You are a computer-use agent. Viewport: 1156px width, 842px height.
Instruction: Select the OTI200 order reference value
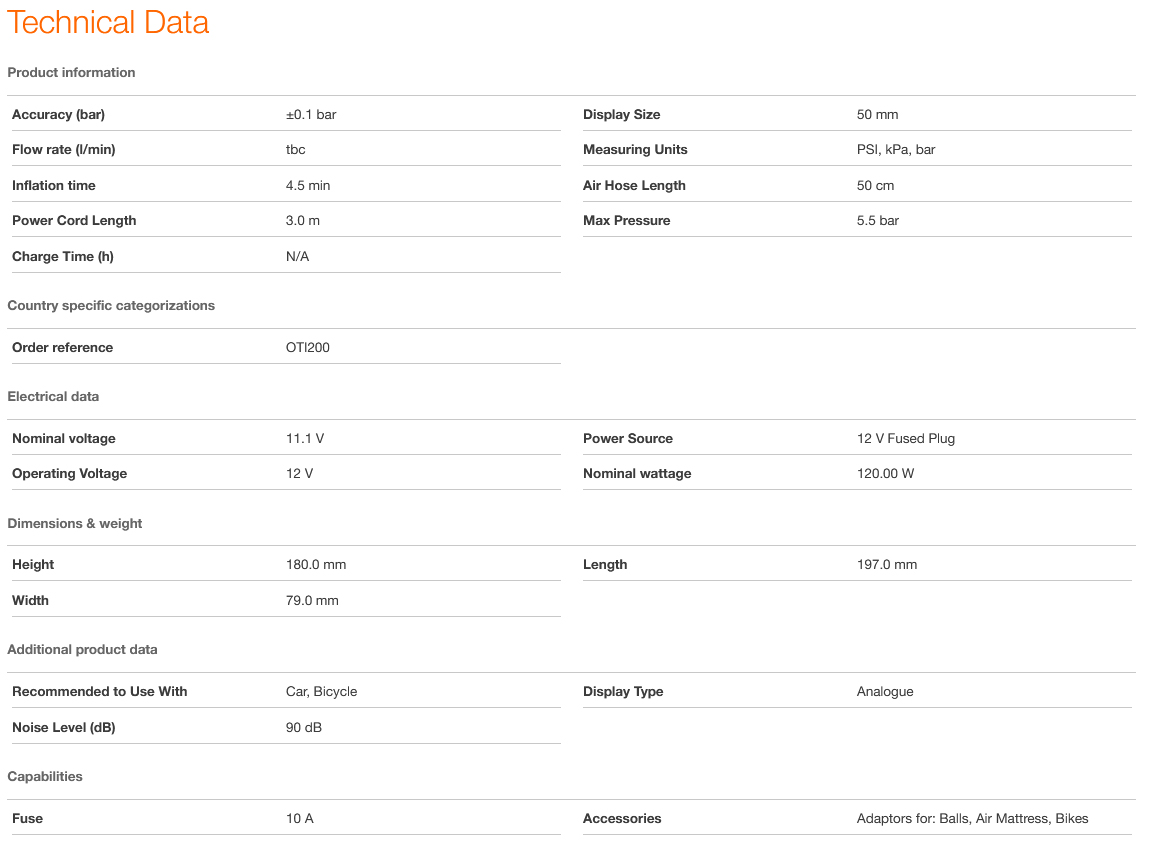(308, 348)
